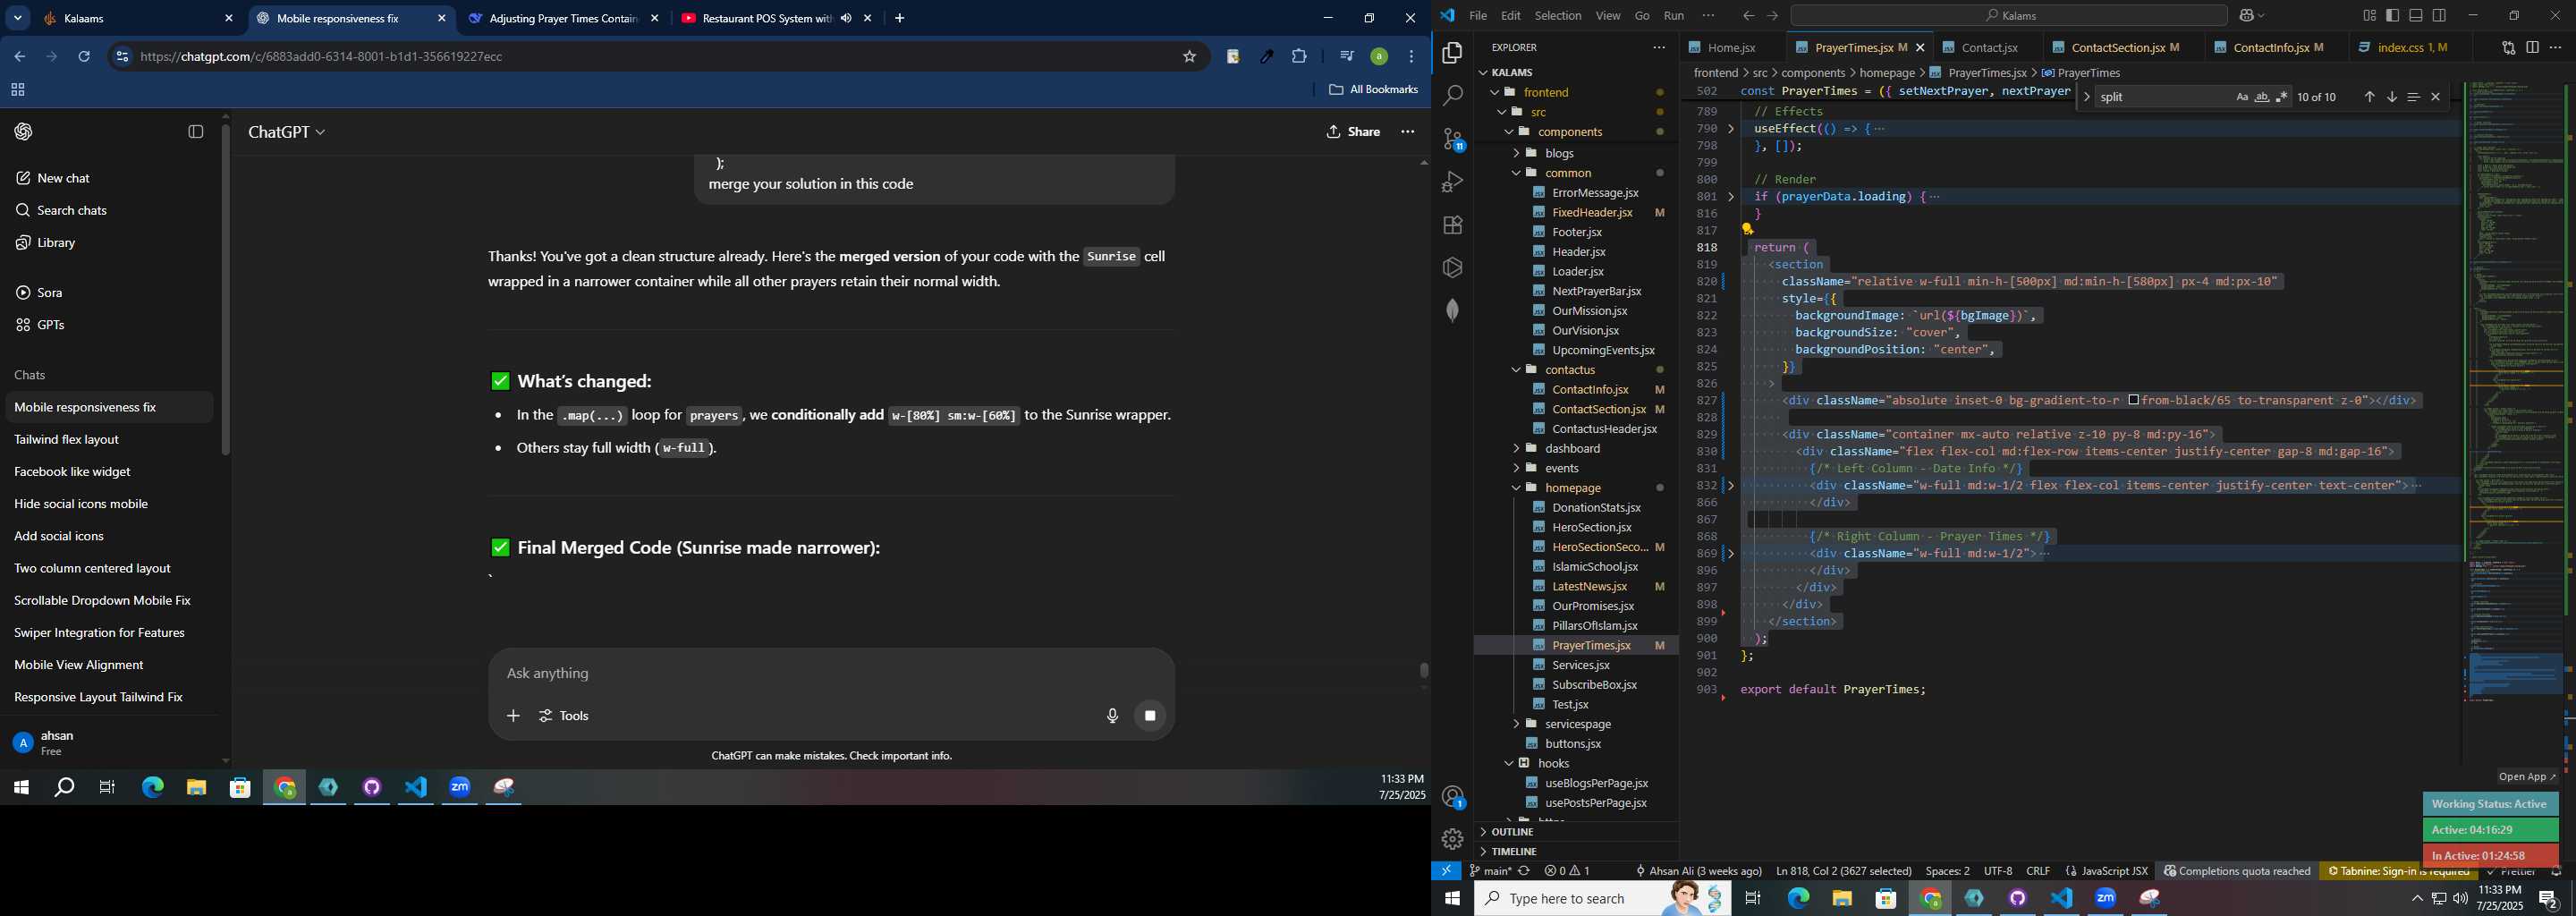Show the code action lightbulb on line 817

coord(1748,229)
